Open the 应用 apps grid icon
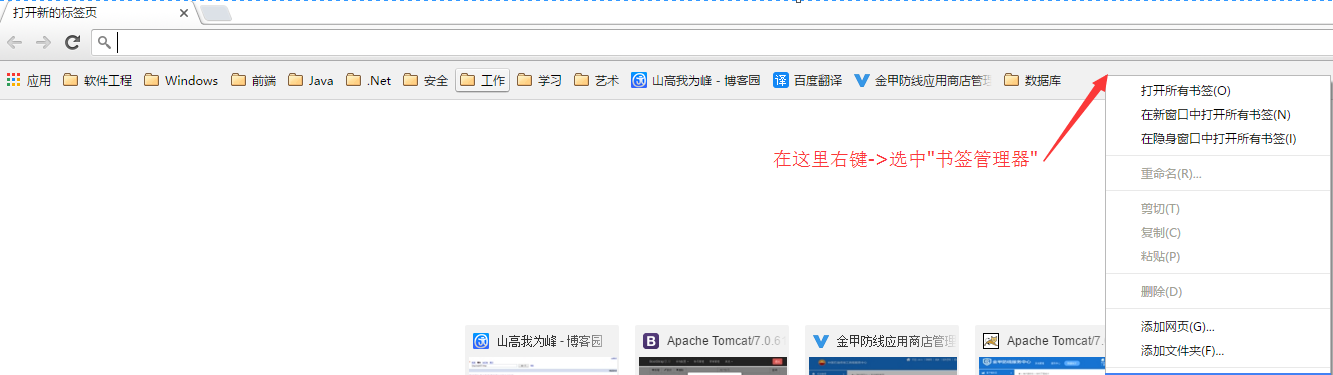Image resolution: width=1333 pixels, height=375 pixels. (13, 81)
